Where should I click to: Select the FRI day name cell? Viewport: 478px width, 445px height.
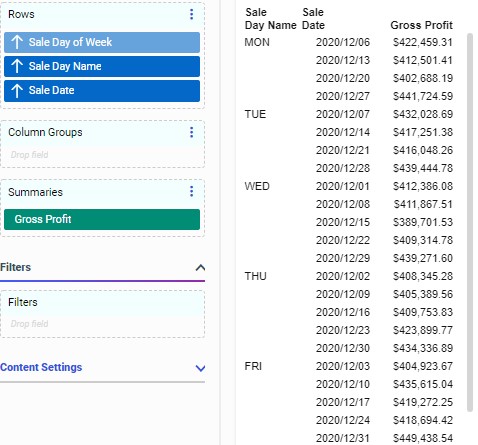pyautogui.click(x=253, y=366)
